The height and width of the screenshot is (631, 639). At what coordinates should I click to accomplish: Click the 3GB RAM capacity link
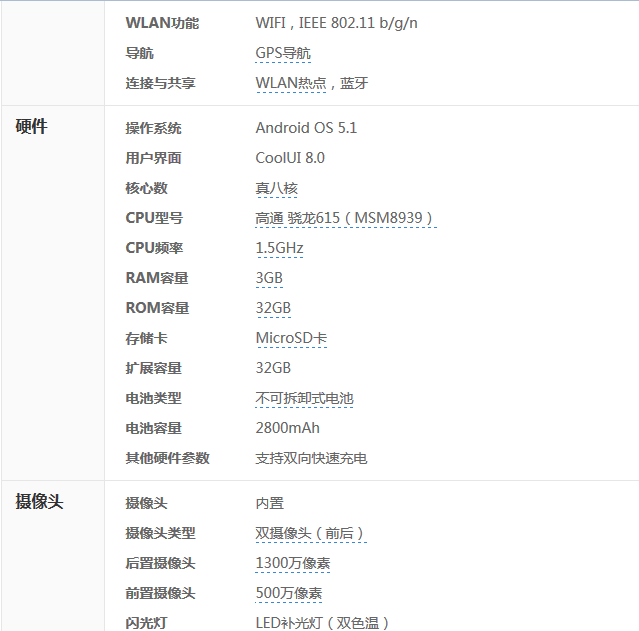(269, 278)
